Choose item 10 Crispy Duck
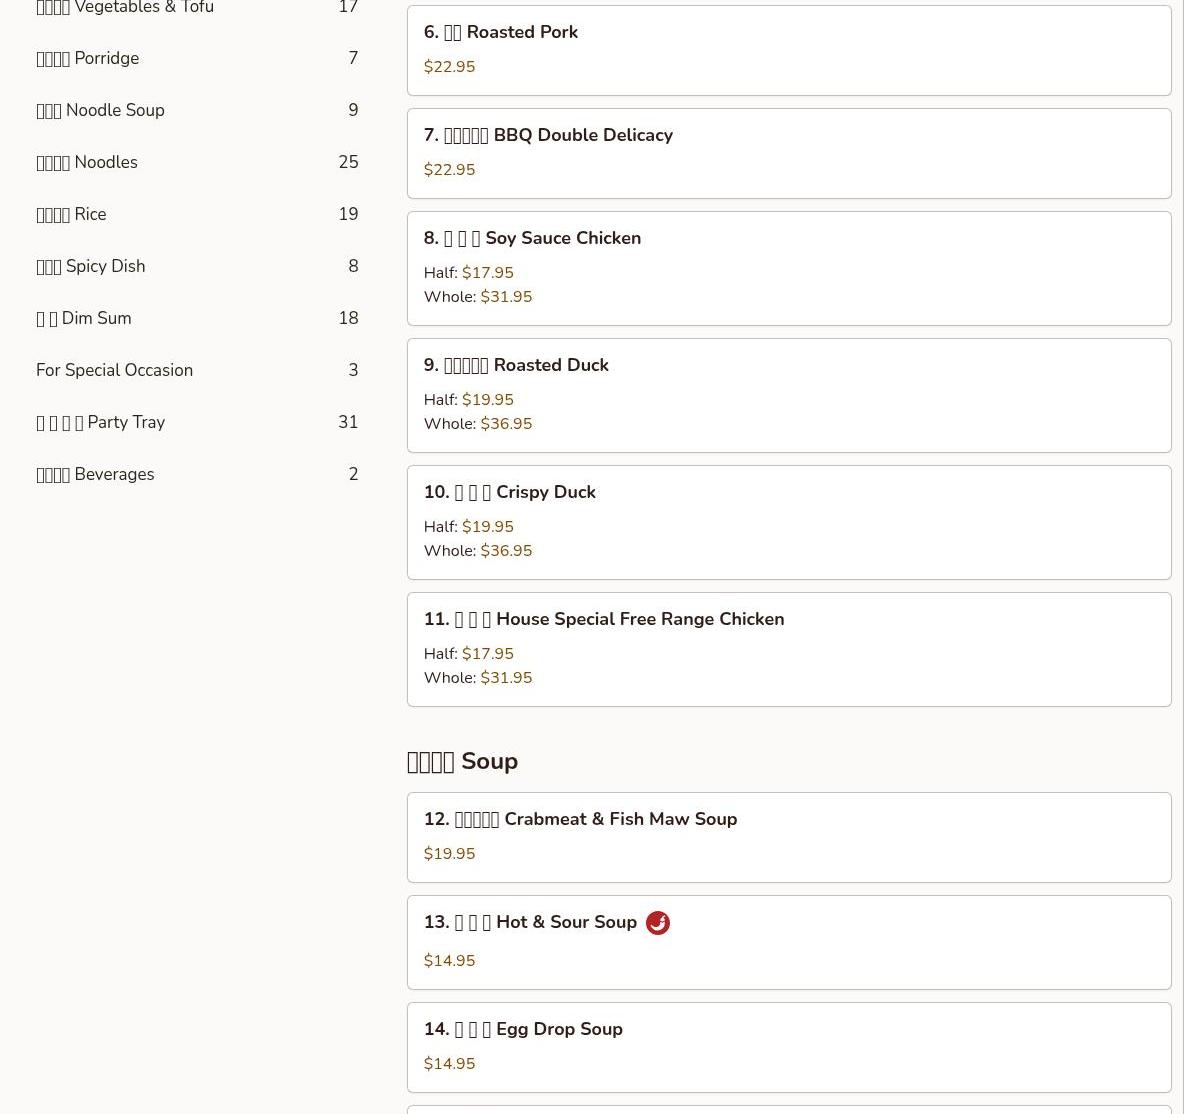 [x=789, y=522]
